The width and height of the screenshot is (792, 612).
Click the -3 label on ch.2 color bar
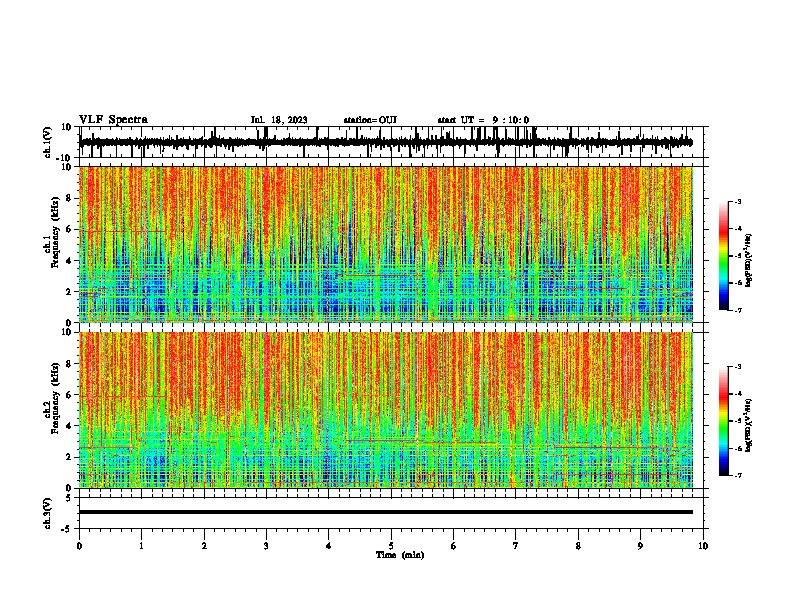pyautogui.click(x=738, y=367)
